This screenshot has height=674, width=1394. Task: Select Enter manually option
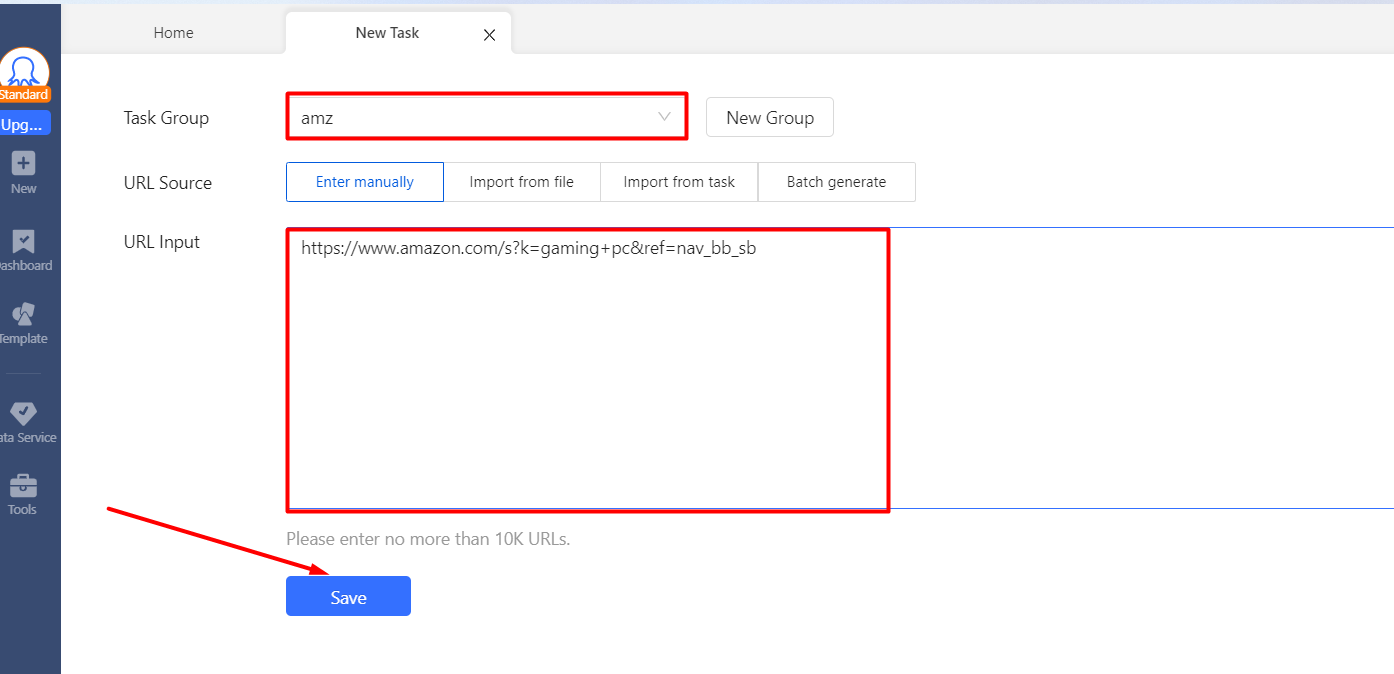tap(364, 181)
